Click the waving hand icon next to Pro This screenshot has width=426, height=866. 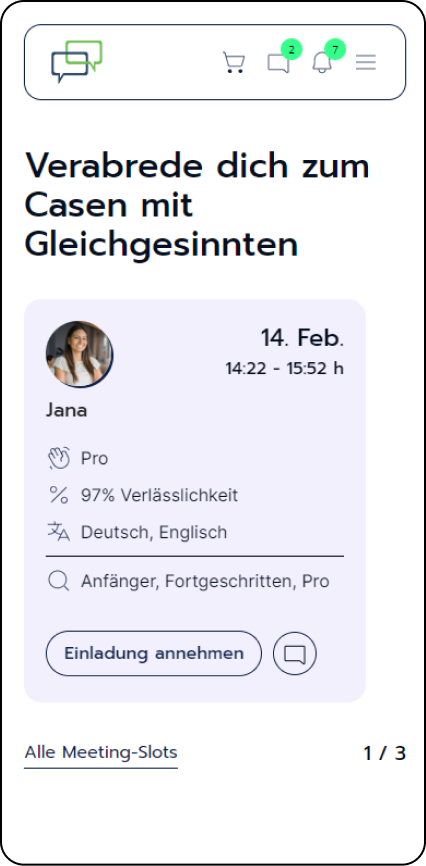coord(59,458)
